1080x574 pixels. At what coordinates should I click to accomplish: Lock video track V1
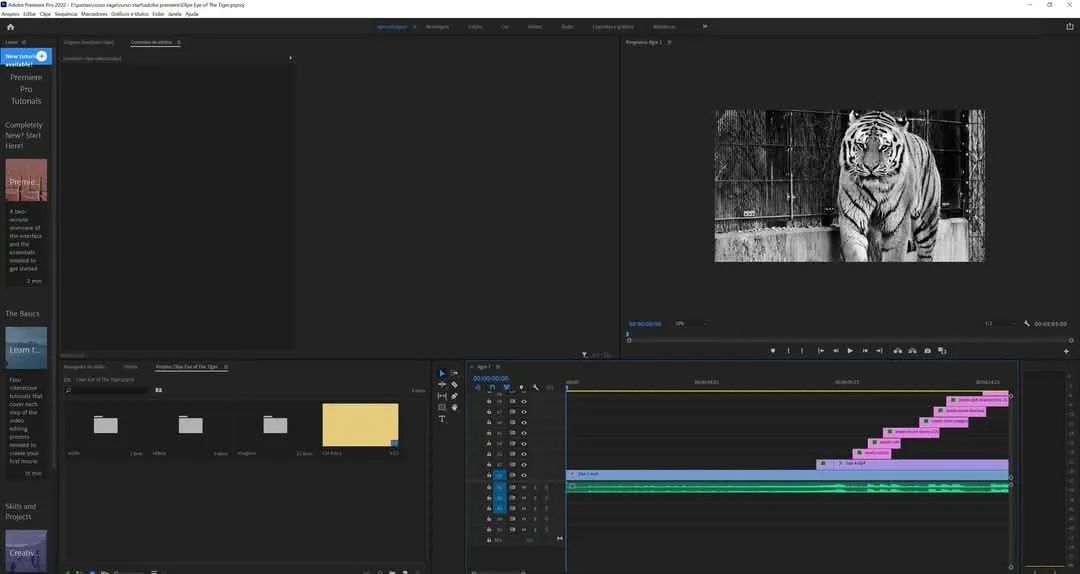489,475
